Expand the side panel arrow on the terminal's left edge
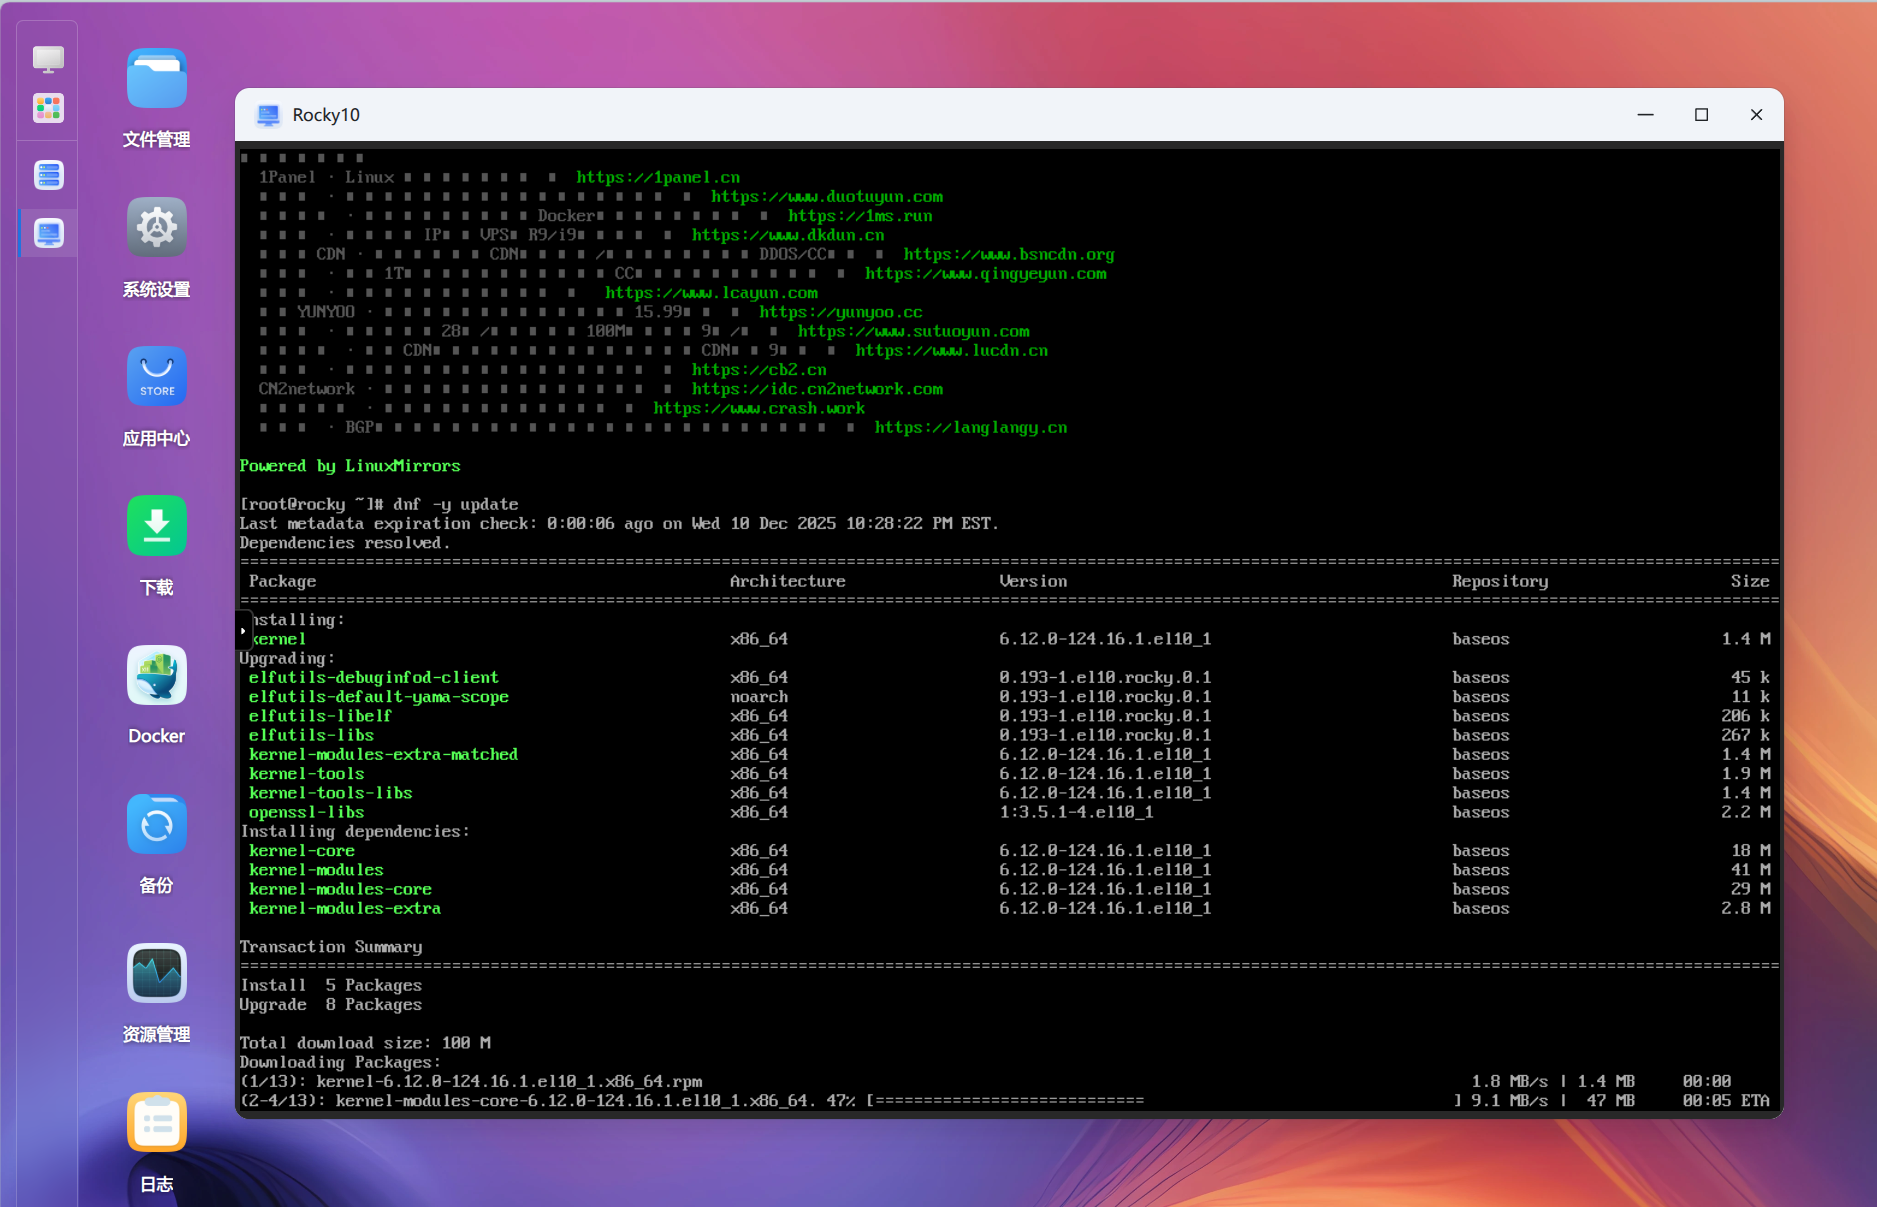The image size is (1877, 1207). (243, 631)
